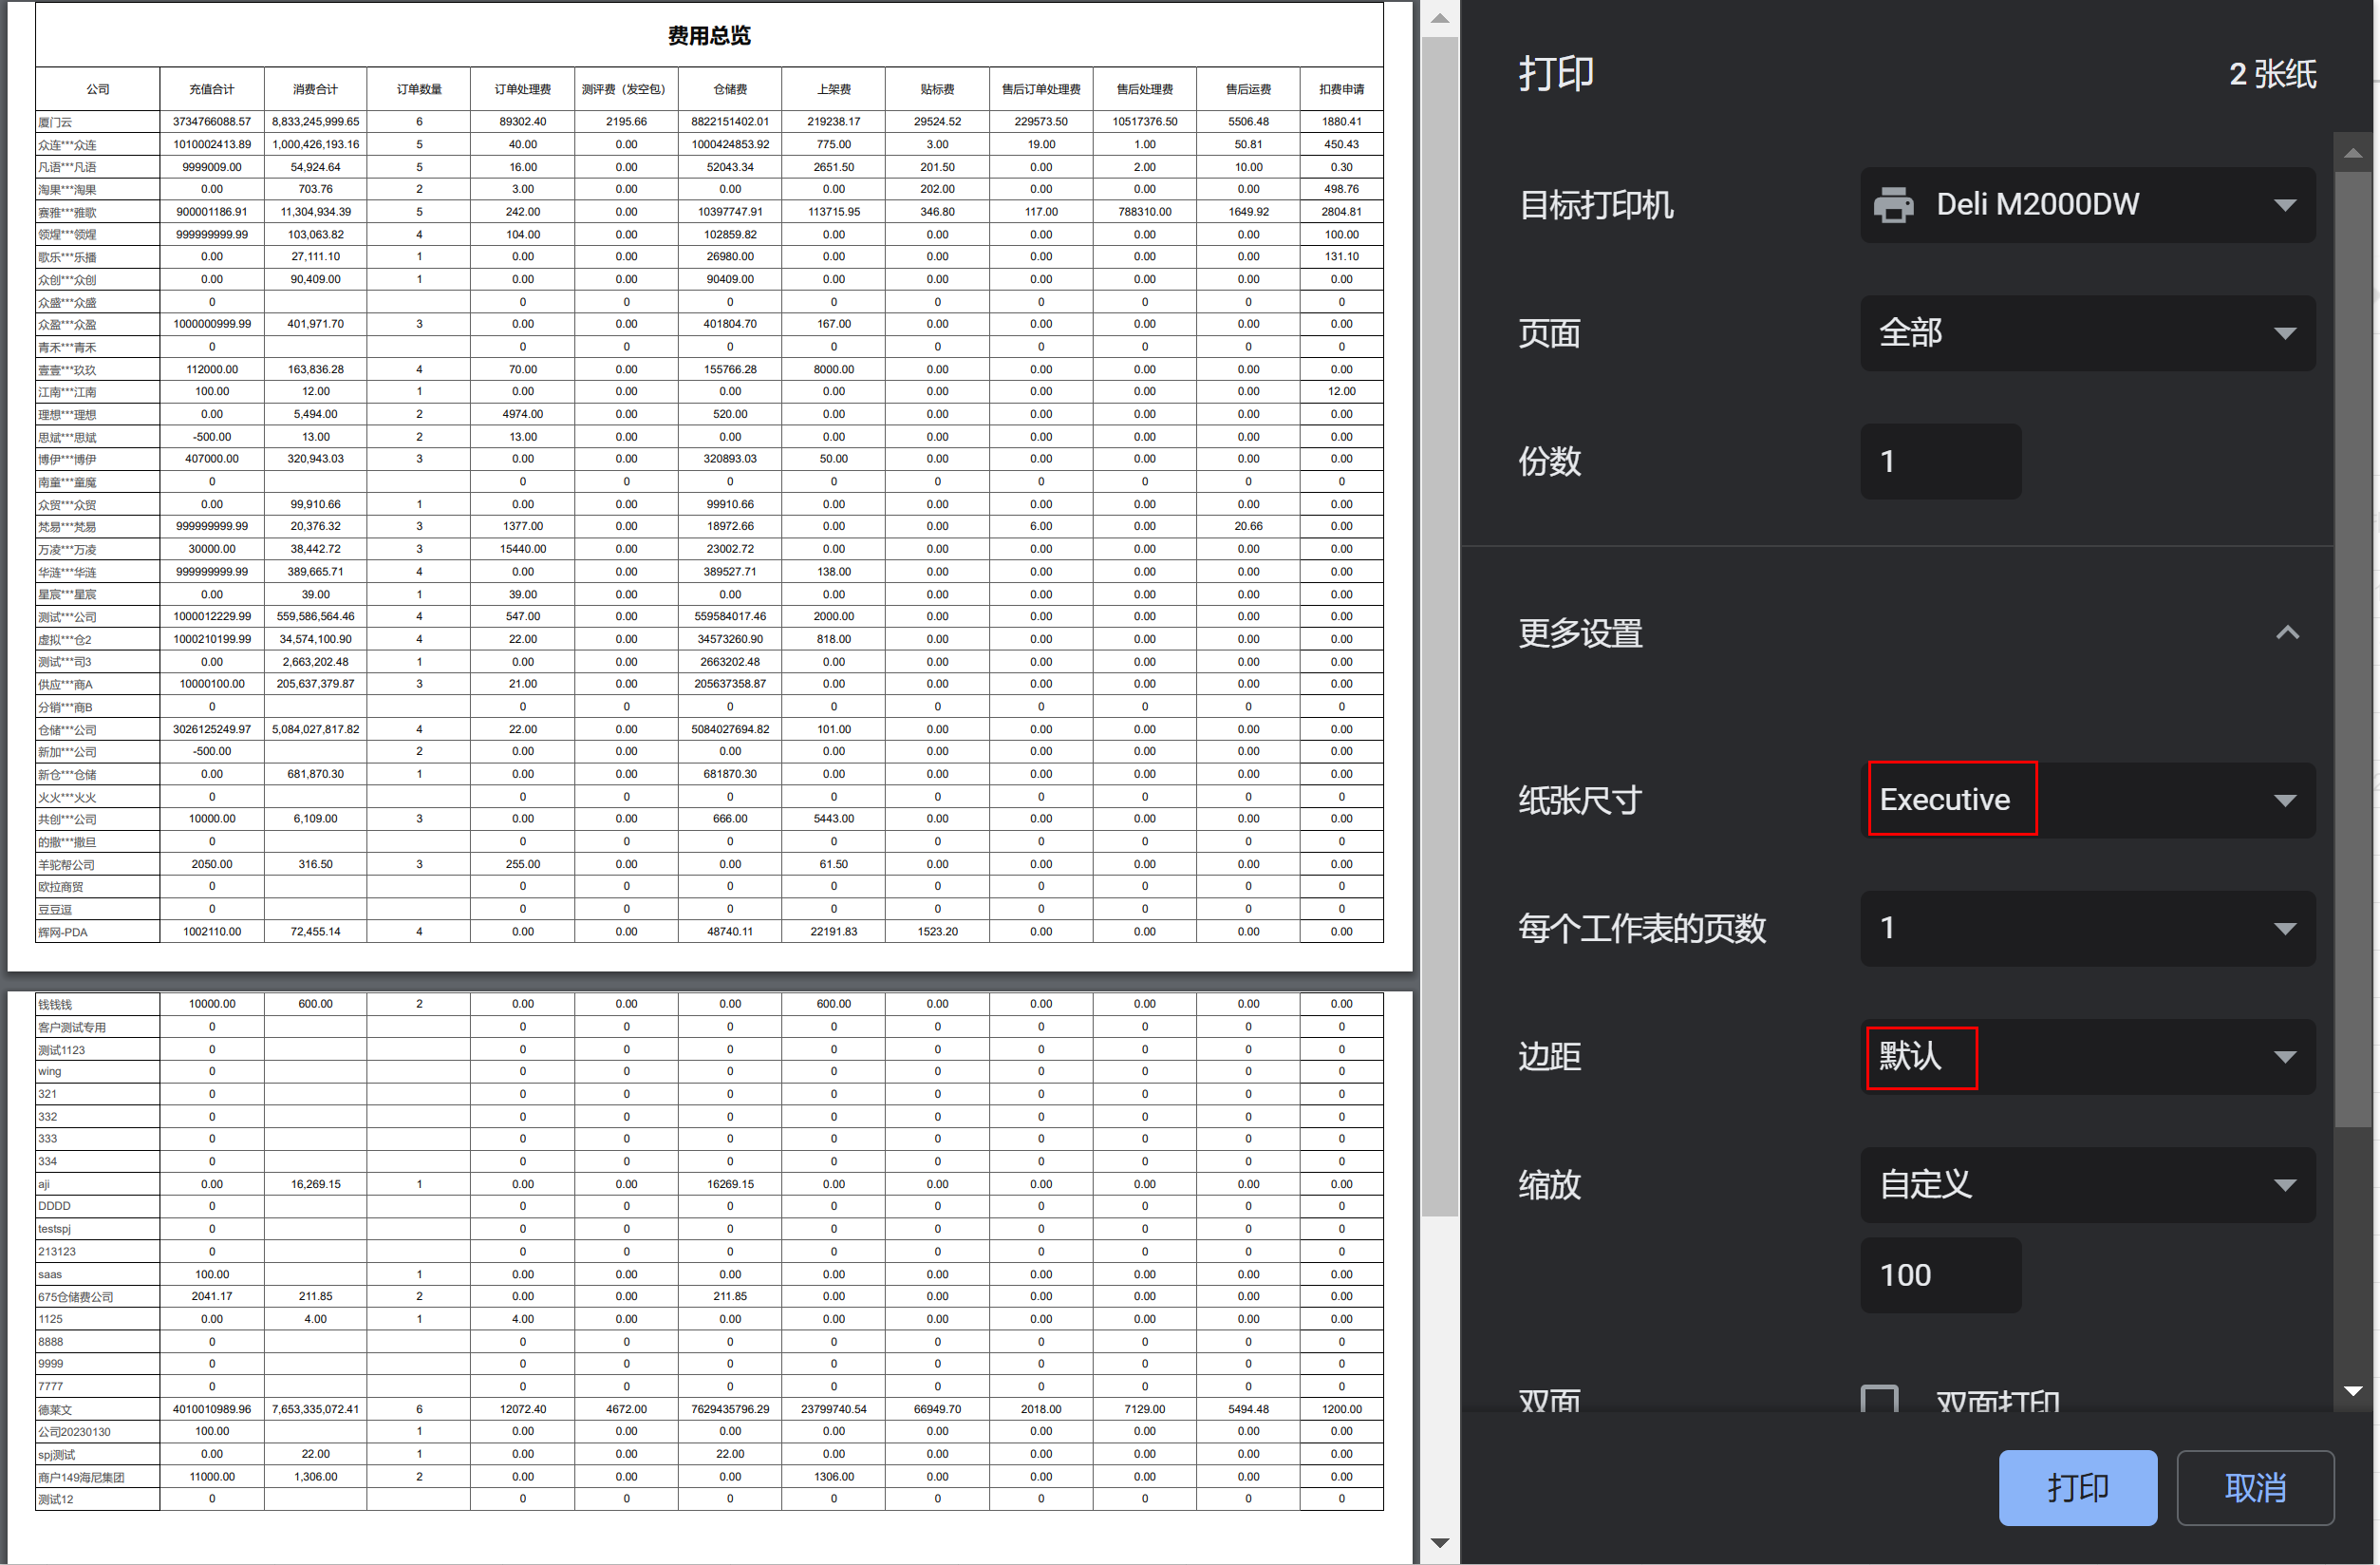Screen dimensions: 2380x1565
Task: Click the preview scrollbar down arrow
Action: [x=1439, y=1543]
